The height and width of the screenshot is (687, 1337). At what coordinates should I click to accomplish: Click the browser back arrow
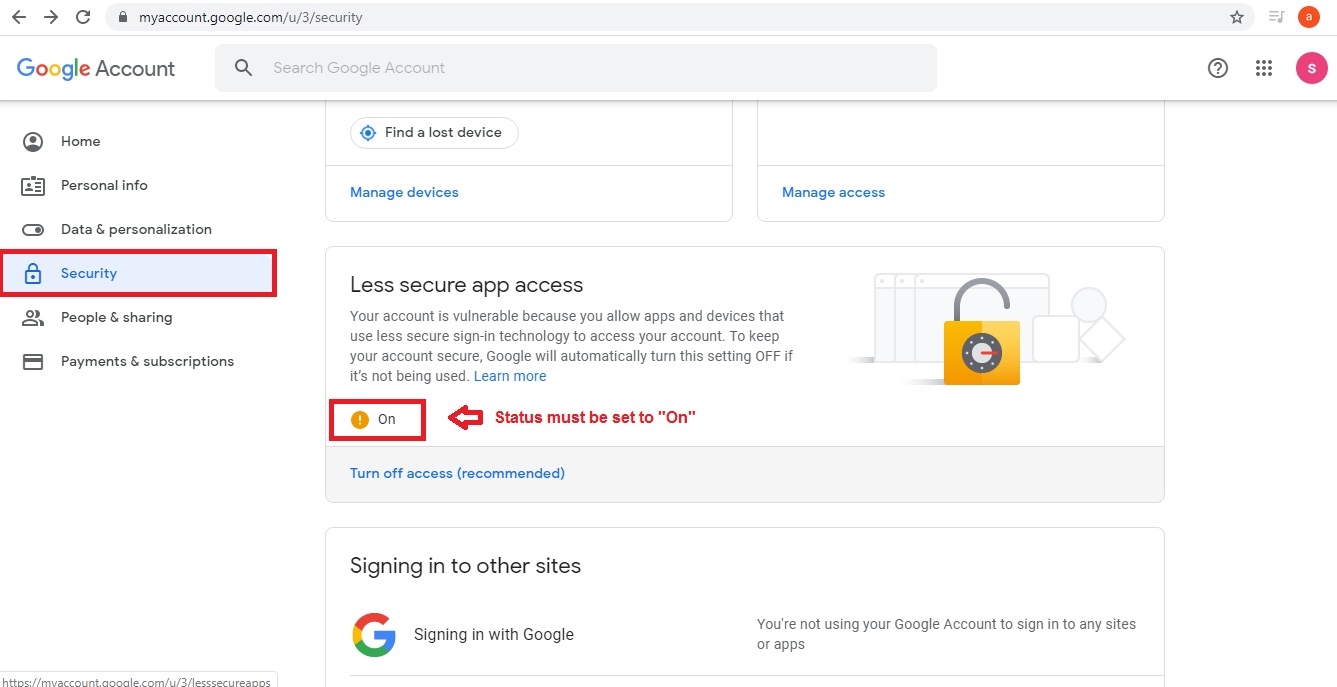click(18, 17)
